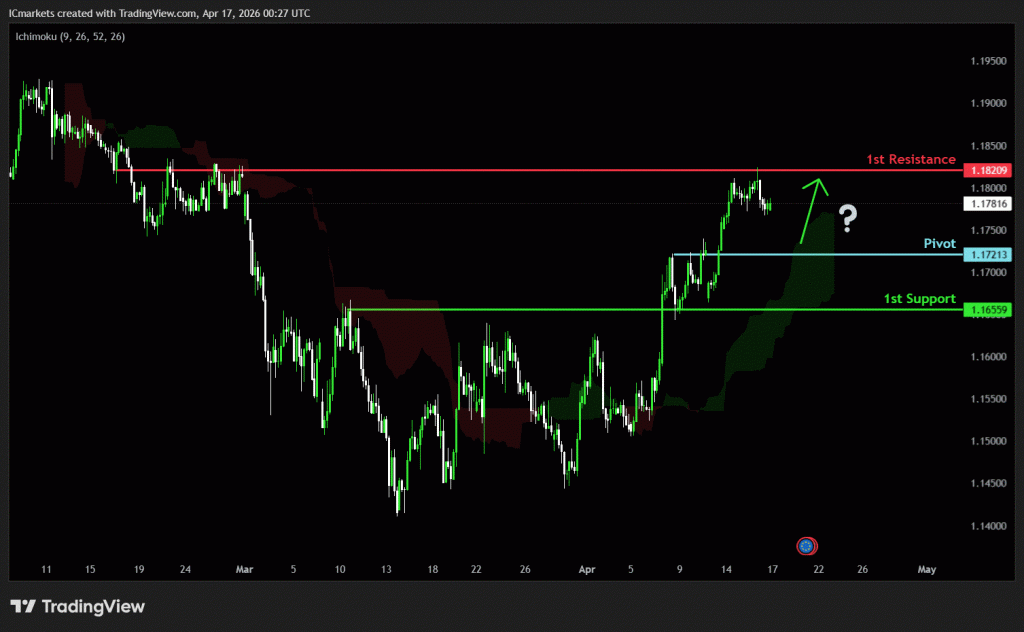The width and height of the screenshot is (1024, 632).
Task: Select the green horizontal support line
Action: coord(600,309)
